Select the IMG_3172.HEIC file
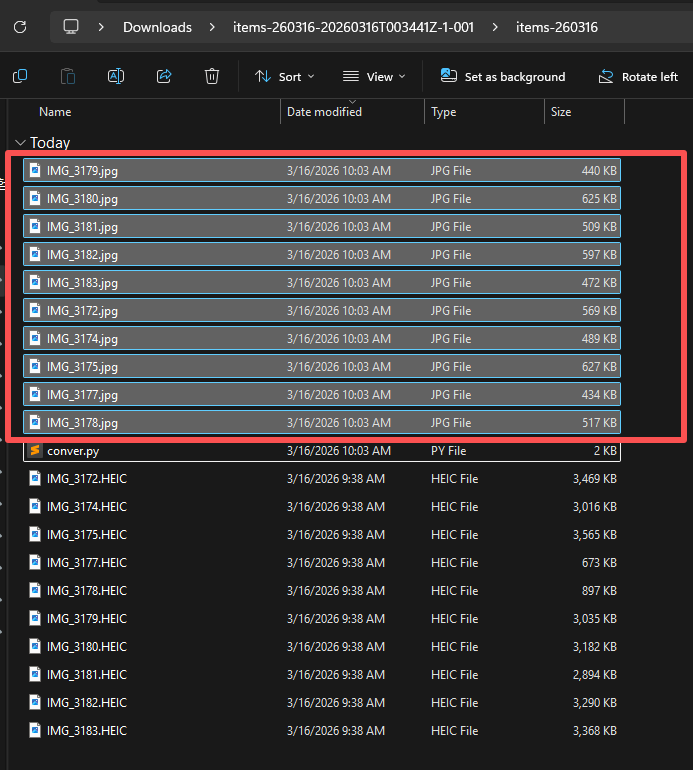 (x=86, y=479)
